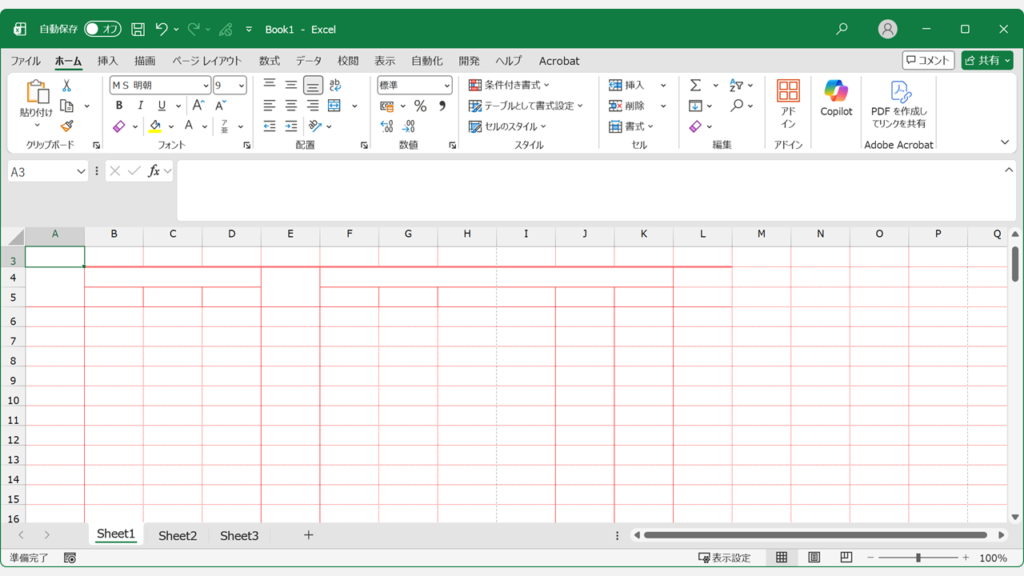Click the 共有 (Share) button
Viewport: 1024px width, 576px height.
click(x=986, y=61)
